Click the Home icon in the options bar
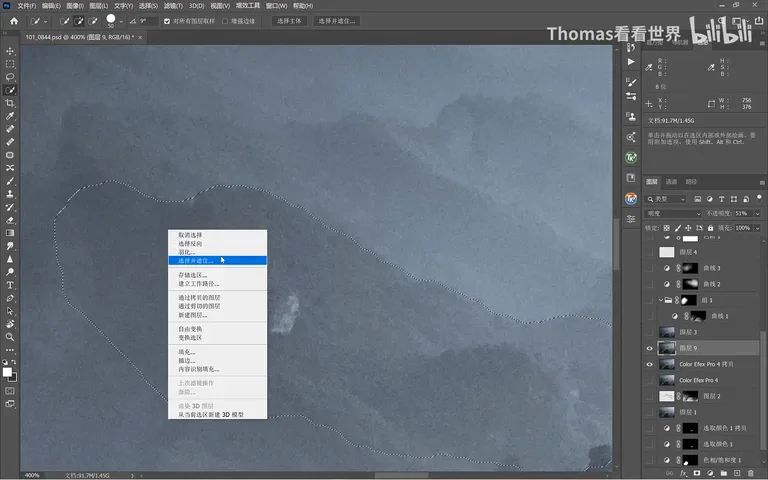This screenshot has height=480, width=768. pos(14,21)
